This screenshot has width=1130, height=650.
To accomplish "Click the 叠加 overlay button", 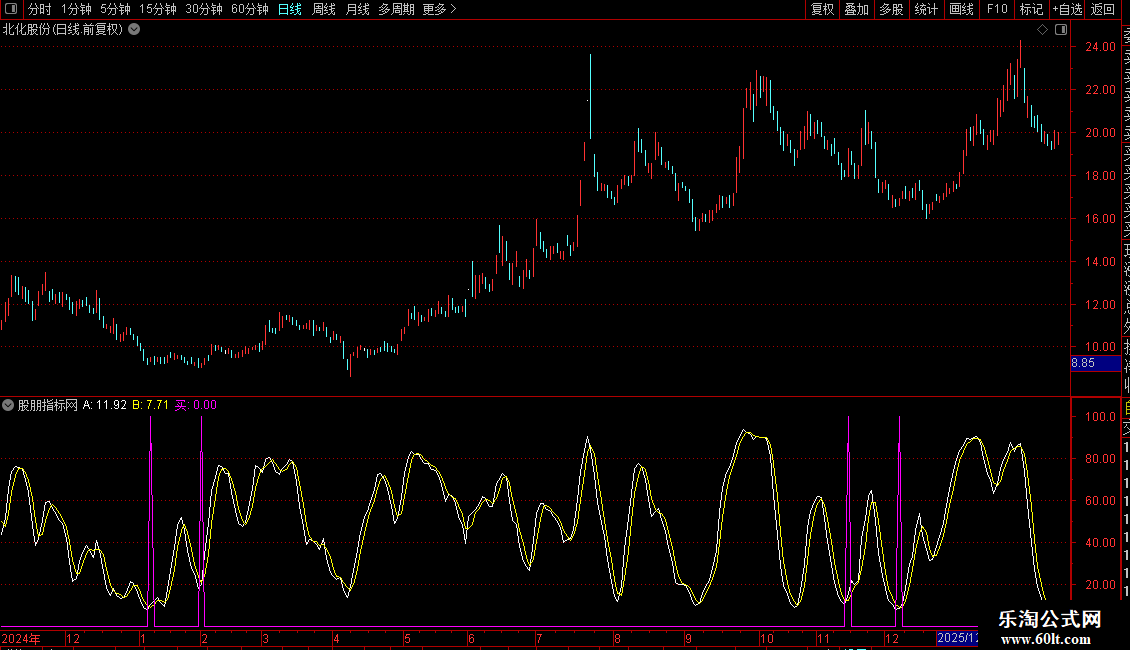I will coord(857,9).
